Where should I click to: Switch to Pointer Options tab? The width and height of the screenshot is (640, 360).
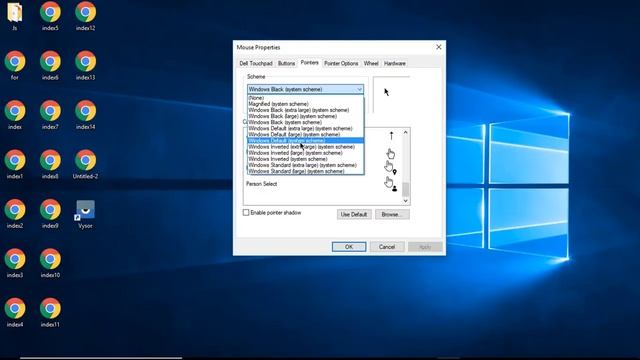(x=341, y=64)
